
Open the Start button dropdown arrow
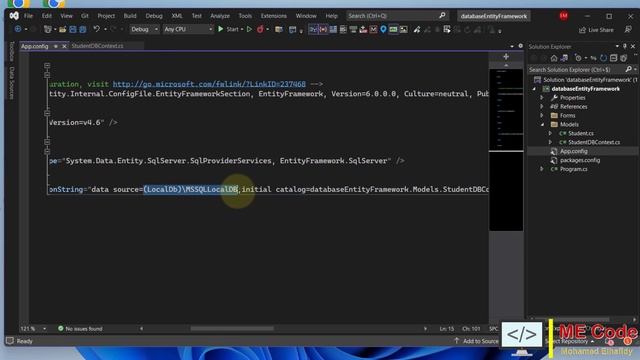(x=242, y=29)
